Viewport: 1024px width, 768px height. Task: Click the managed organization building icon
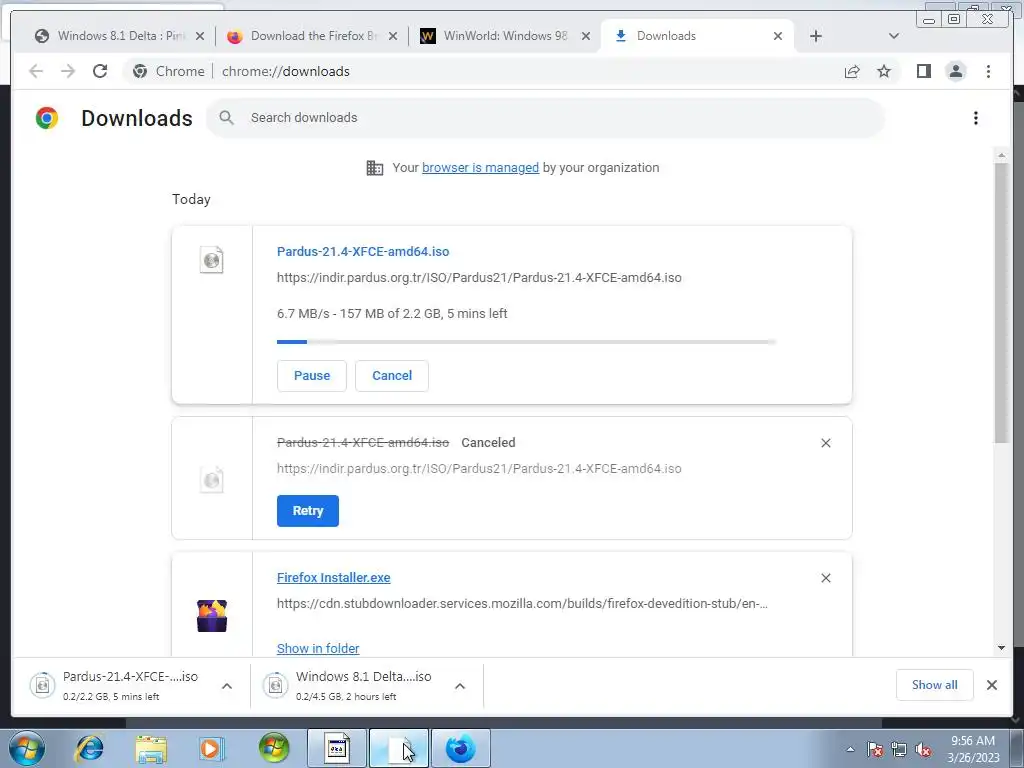(x=375, y=168)
